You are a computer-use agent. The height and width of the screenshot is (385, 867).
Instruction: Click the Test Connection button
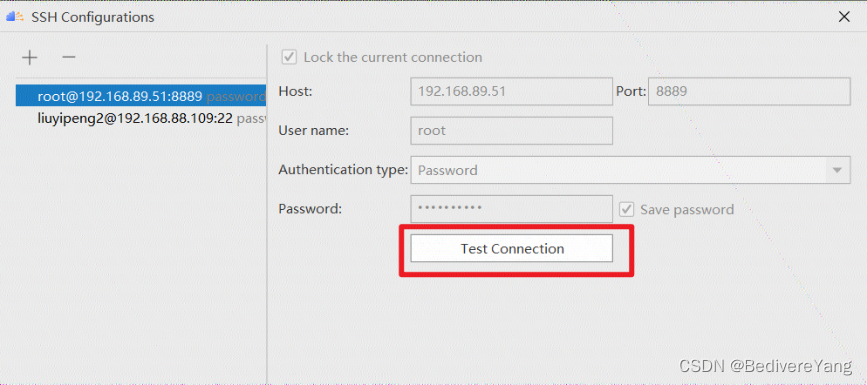coord(511,248)
